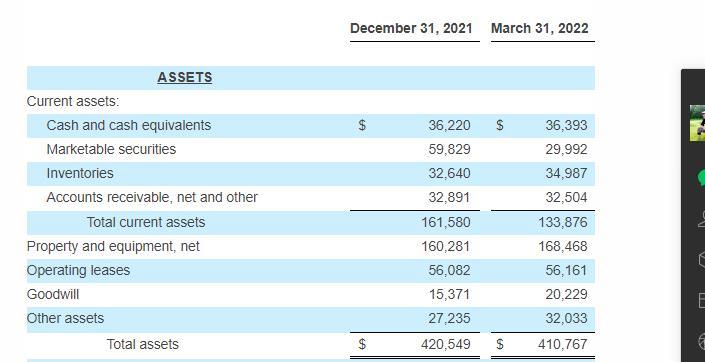Select the March 31, 2022 column header
The height and width of the screenshot is (362, 705).
point(540,28)
